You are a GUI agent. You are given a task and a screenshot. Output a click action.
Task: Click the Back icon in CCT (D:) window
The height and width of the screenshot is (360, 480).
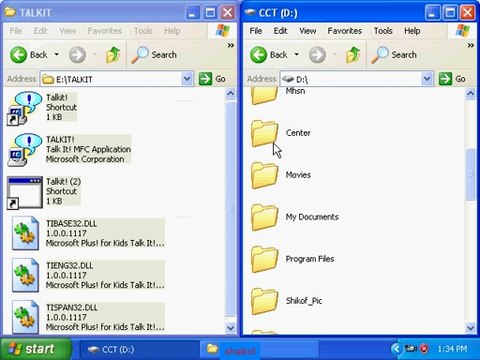[258, 55]
